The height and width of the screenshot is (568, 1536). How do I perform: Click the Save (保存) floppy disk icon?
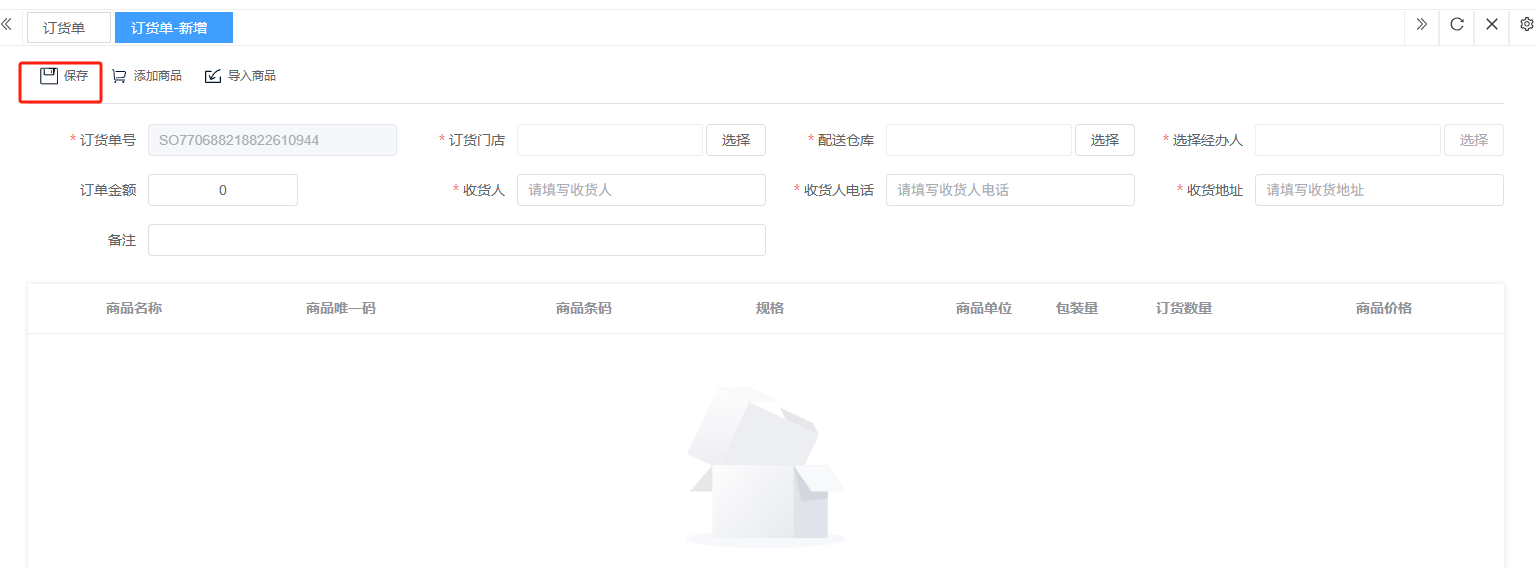49,76
